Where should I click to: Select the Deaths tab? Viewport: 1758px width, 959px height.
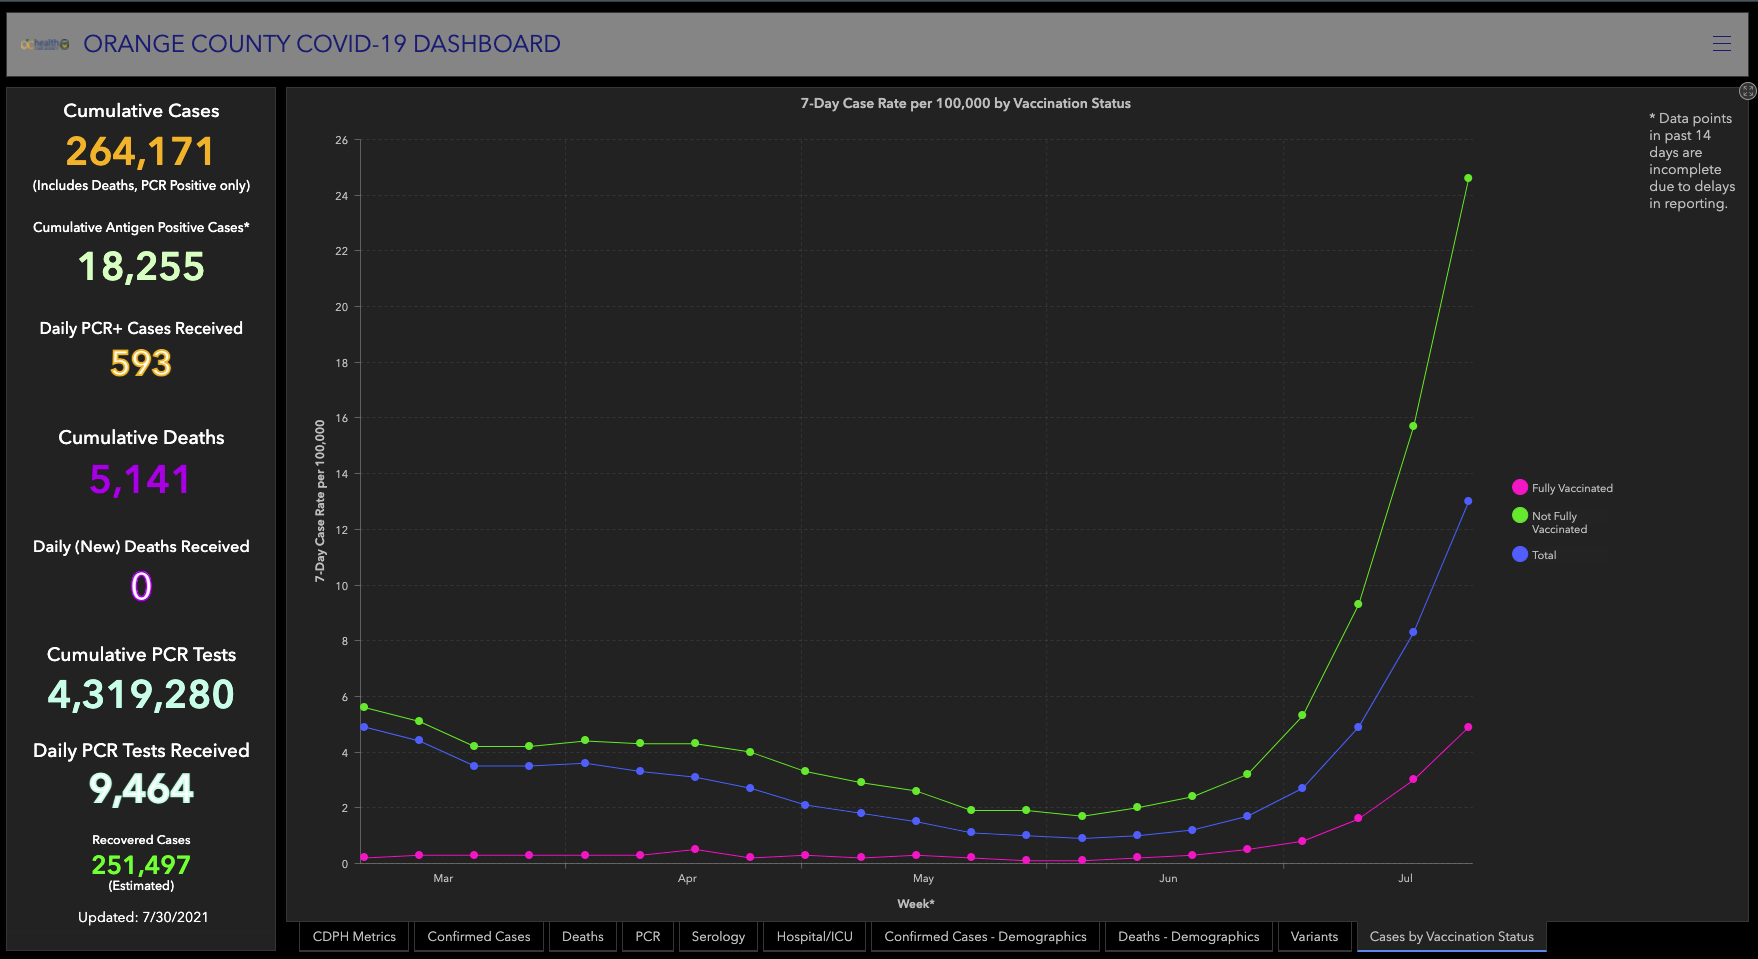(x=583, y=937)
